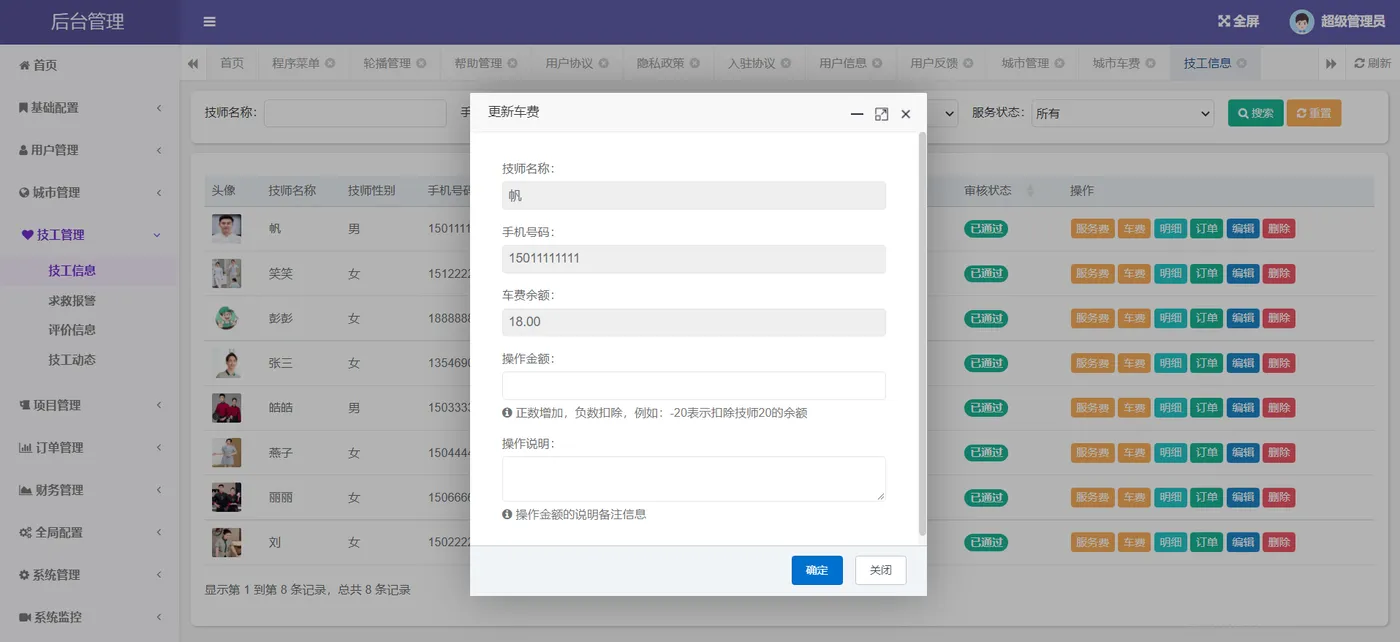
Task: Click the 关闭 button to dismiss the dialog
Action: [x=879, y=570]
